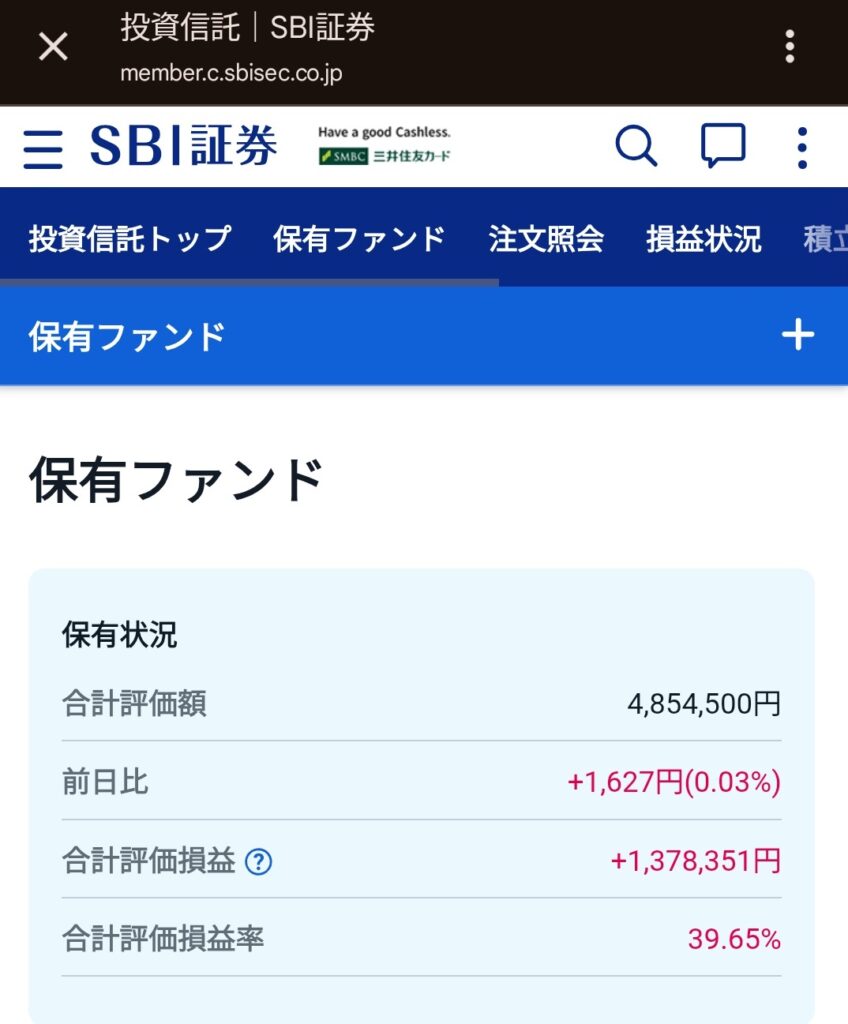848x1024 pixels.
Task: Click the 合計評価額 amount 4,854,500円
Action: click(x=704, y=704)
